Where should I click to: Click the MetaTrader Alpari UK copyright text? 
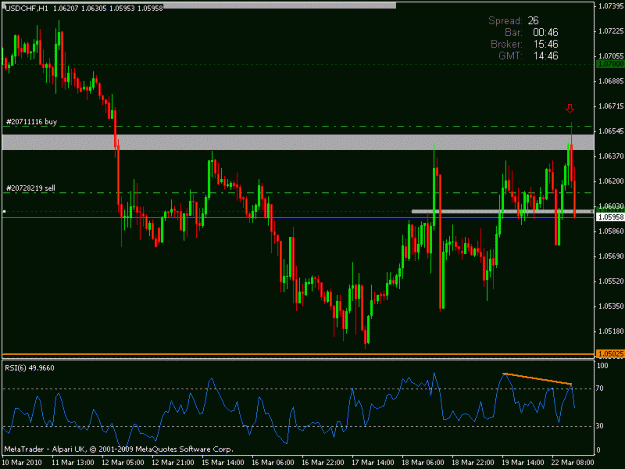tap(118, 449)
